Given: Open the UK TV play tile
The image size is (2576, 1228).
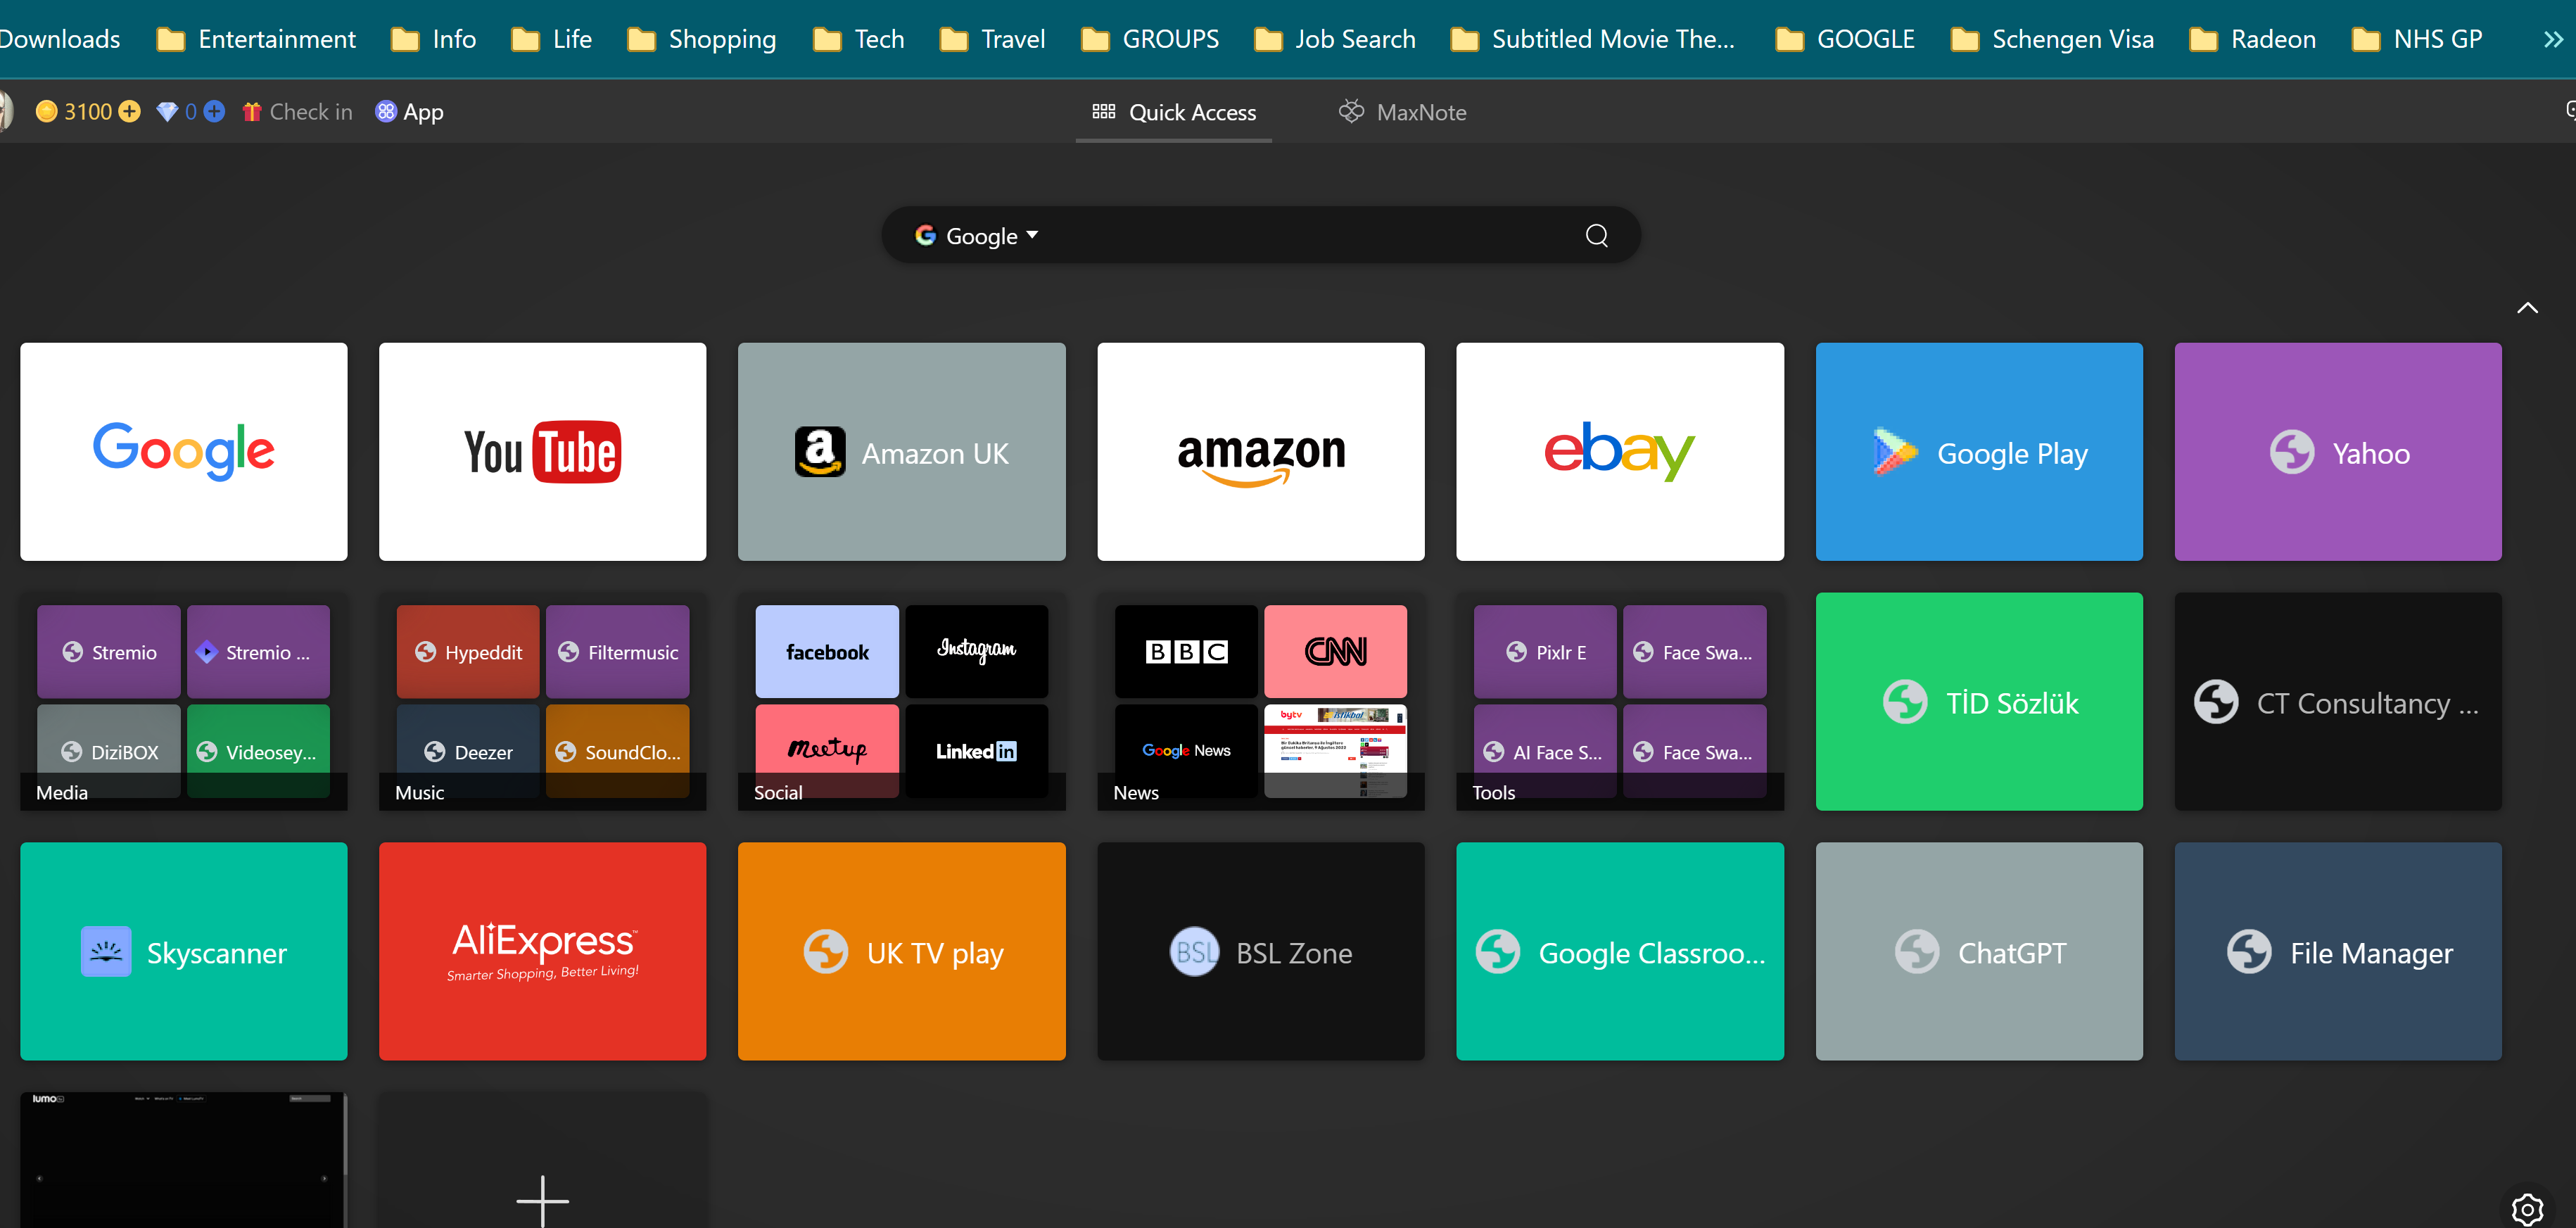Looking at the screenshot, I should [x=901, y=951].
